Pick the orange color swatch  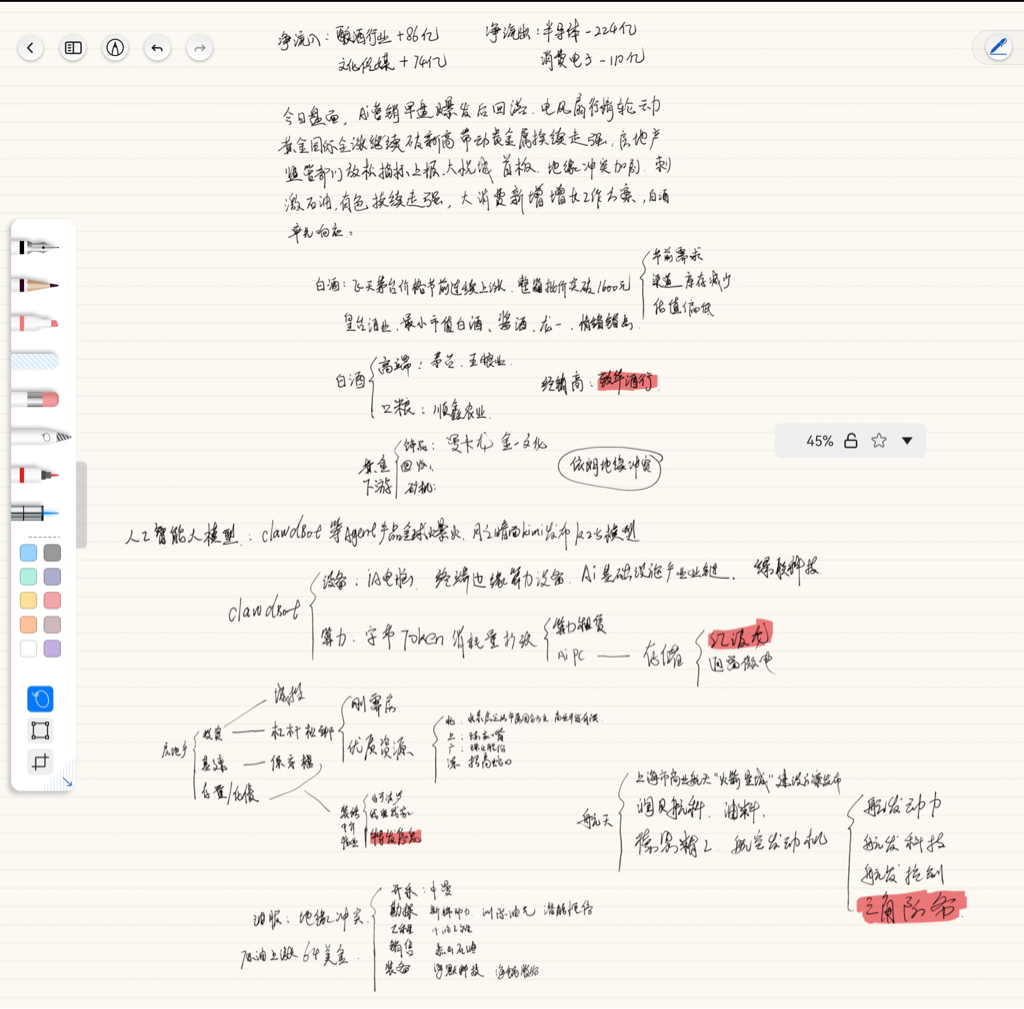coord(28,625)
